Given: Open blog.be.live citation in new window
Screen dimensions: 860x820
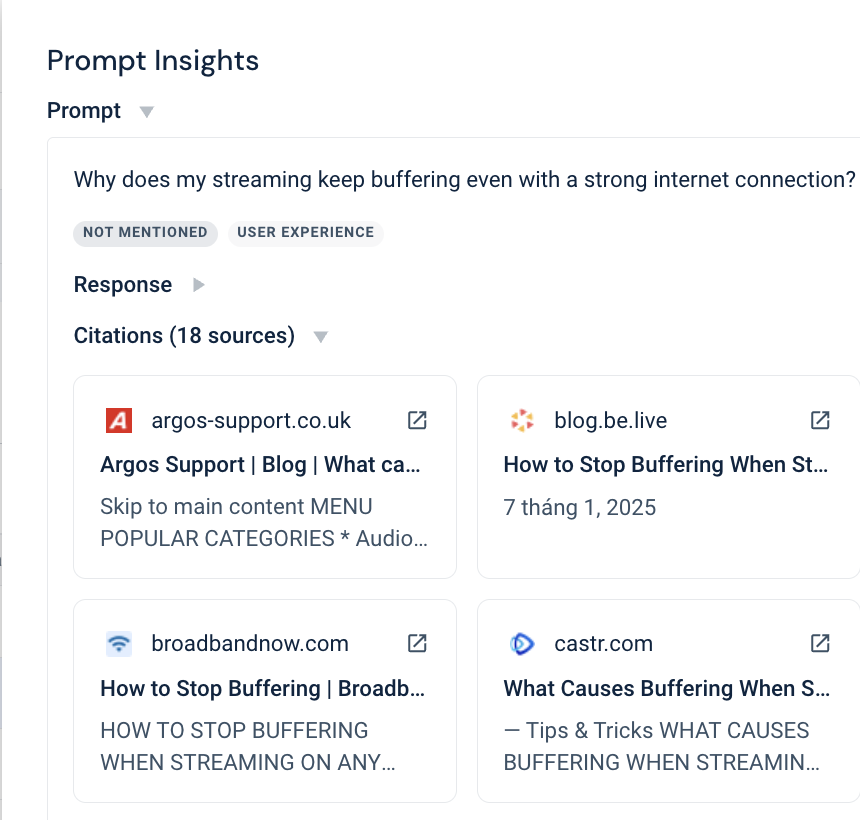Looking at the screenshot, I should pos(819,420).
